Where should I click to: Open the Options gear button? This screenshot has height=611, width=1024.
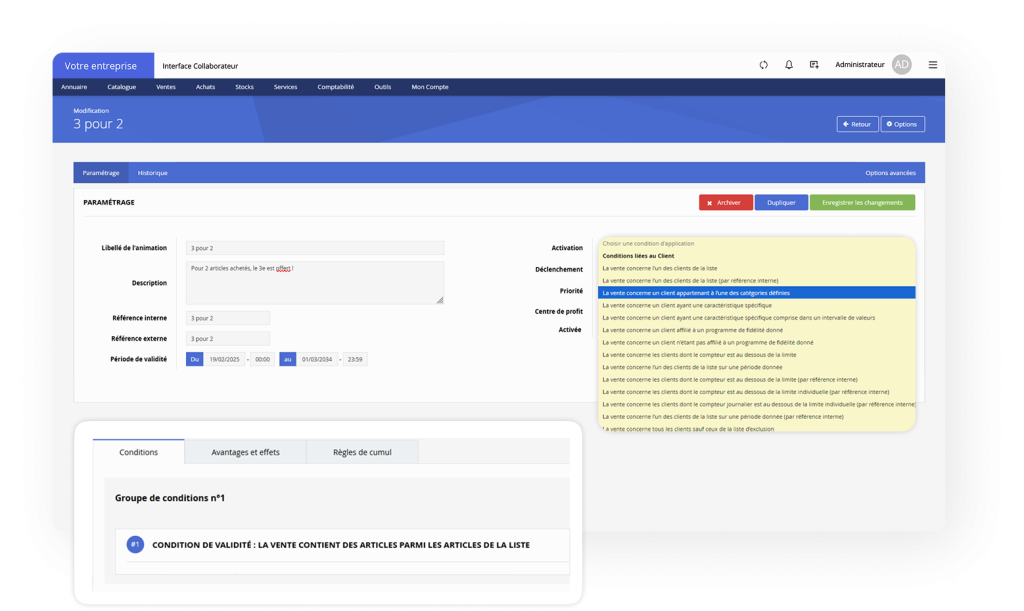pyautogui.click(x=903, y=124)
